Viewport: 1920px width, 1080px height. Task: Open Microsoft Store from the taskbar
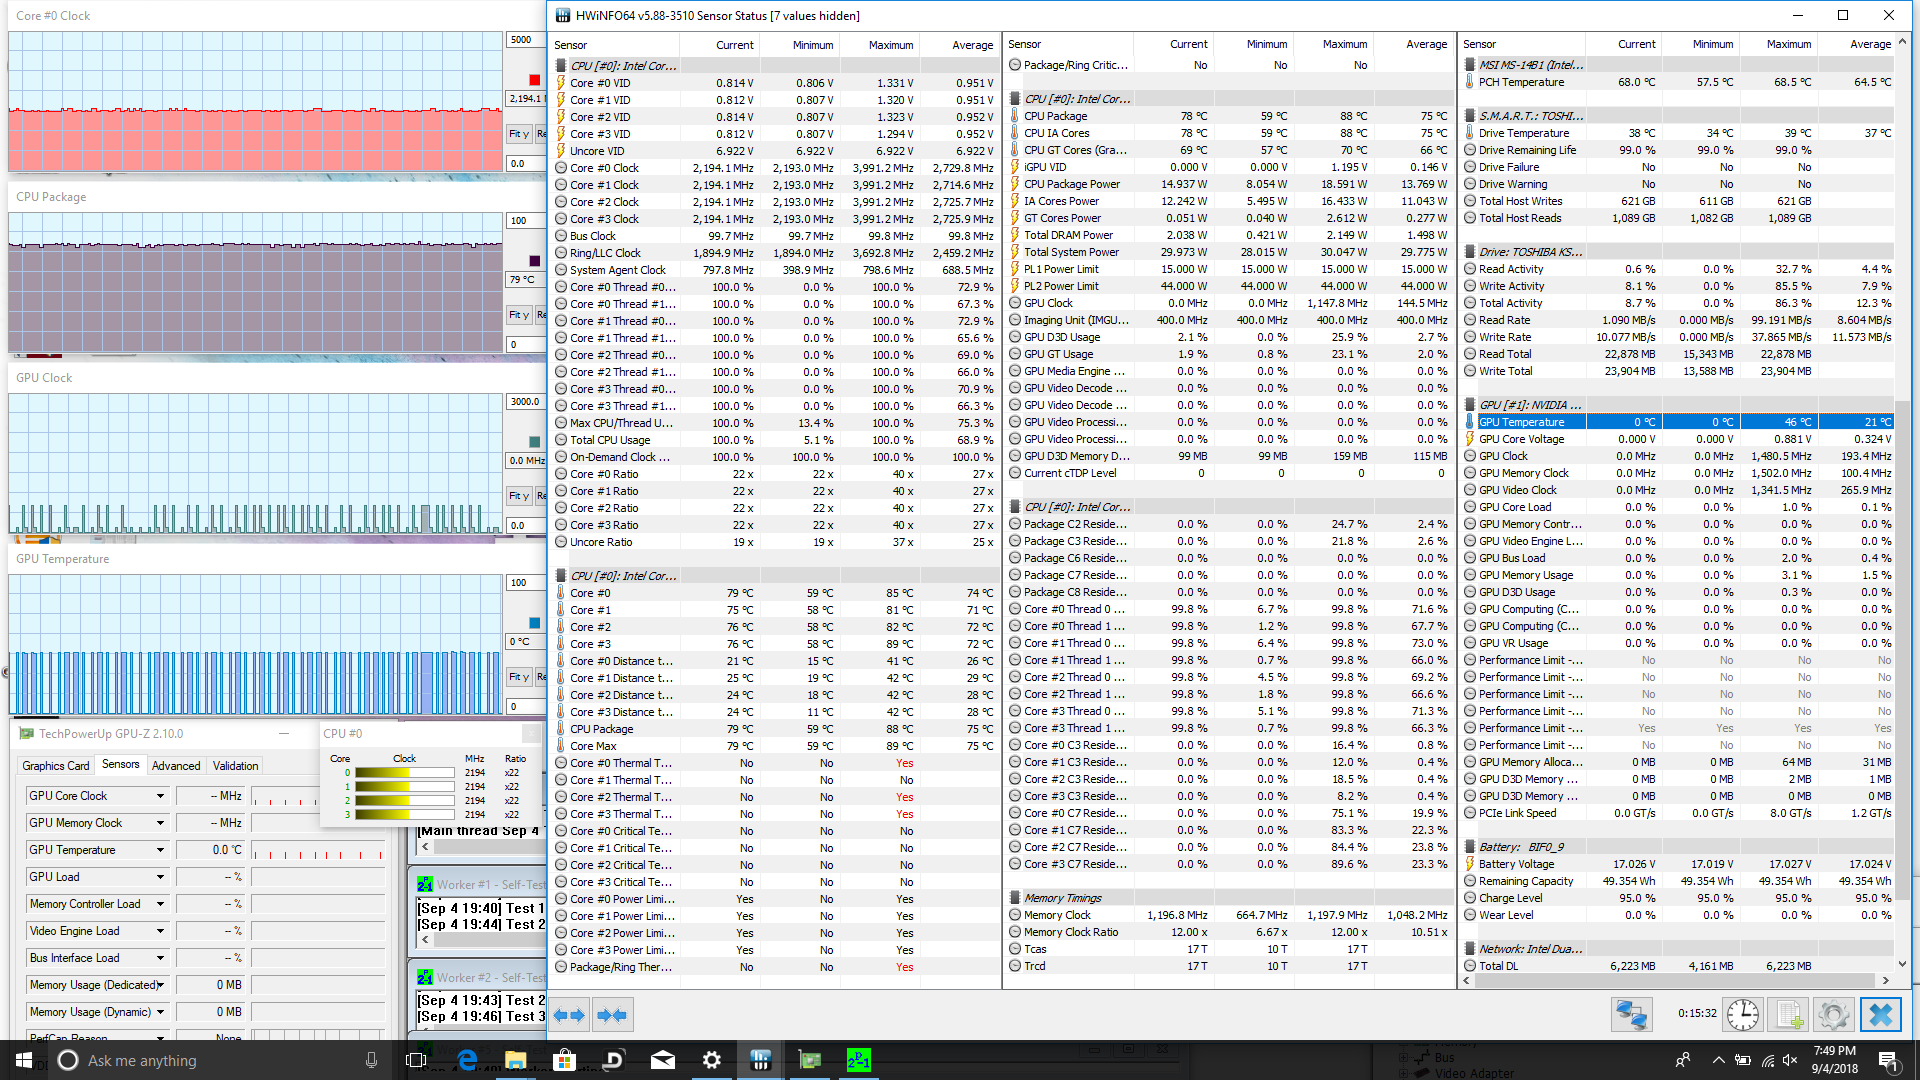pyautogui.click(x=565, y=1060)
